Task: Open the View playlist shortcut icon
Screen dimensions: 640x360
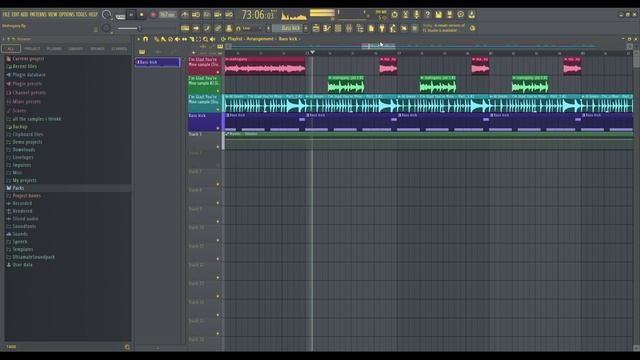Action: [x=316, y=28]
